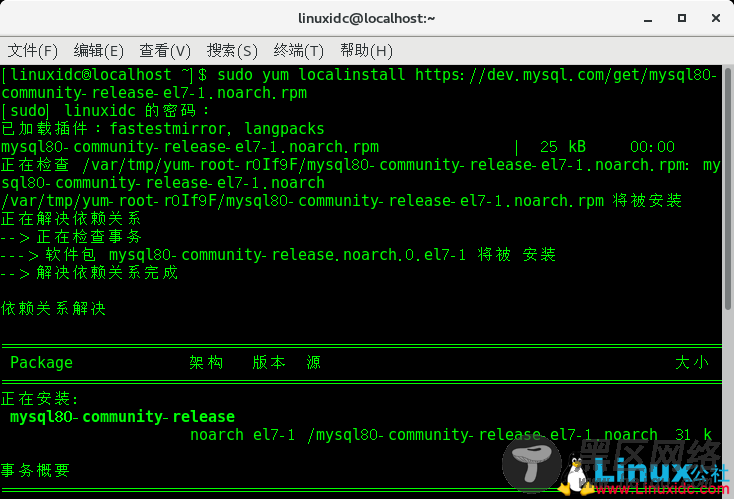Click the 'noarch' architecture value in the package row
Screen dimensions: 734x499
(x=217, y=435)
